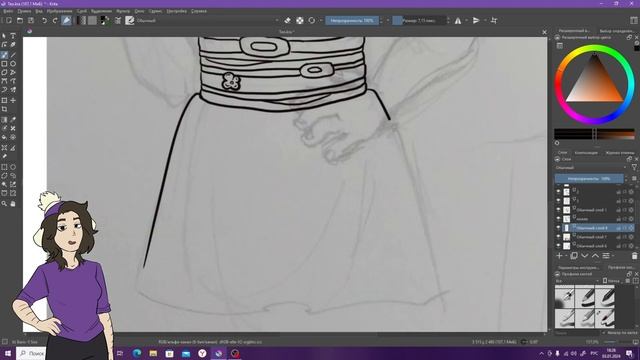Activate the Zoom tool in toolbox
Image resolution: width=640 pixels, height=360 pixels.
point(4,203)
